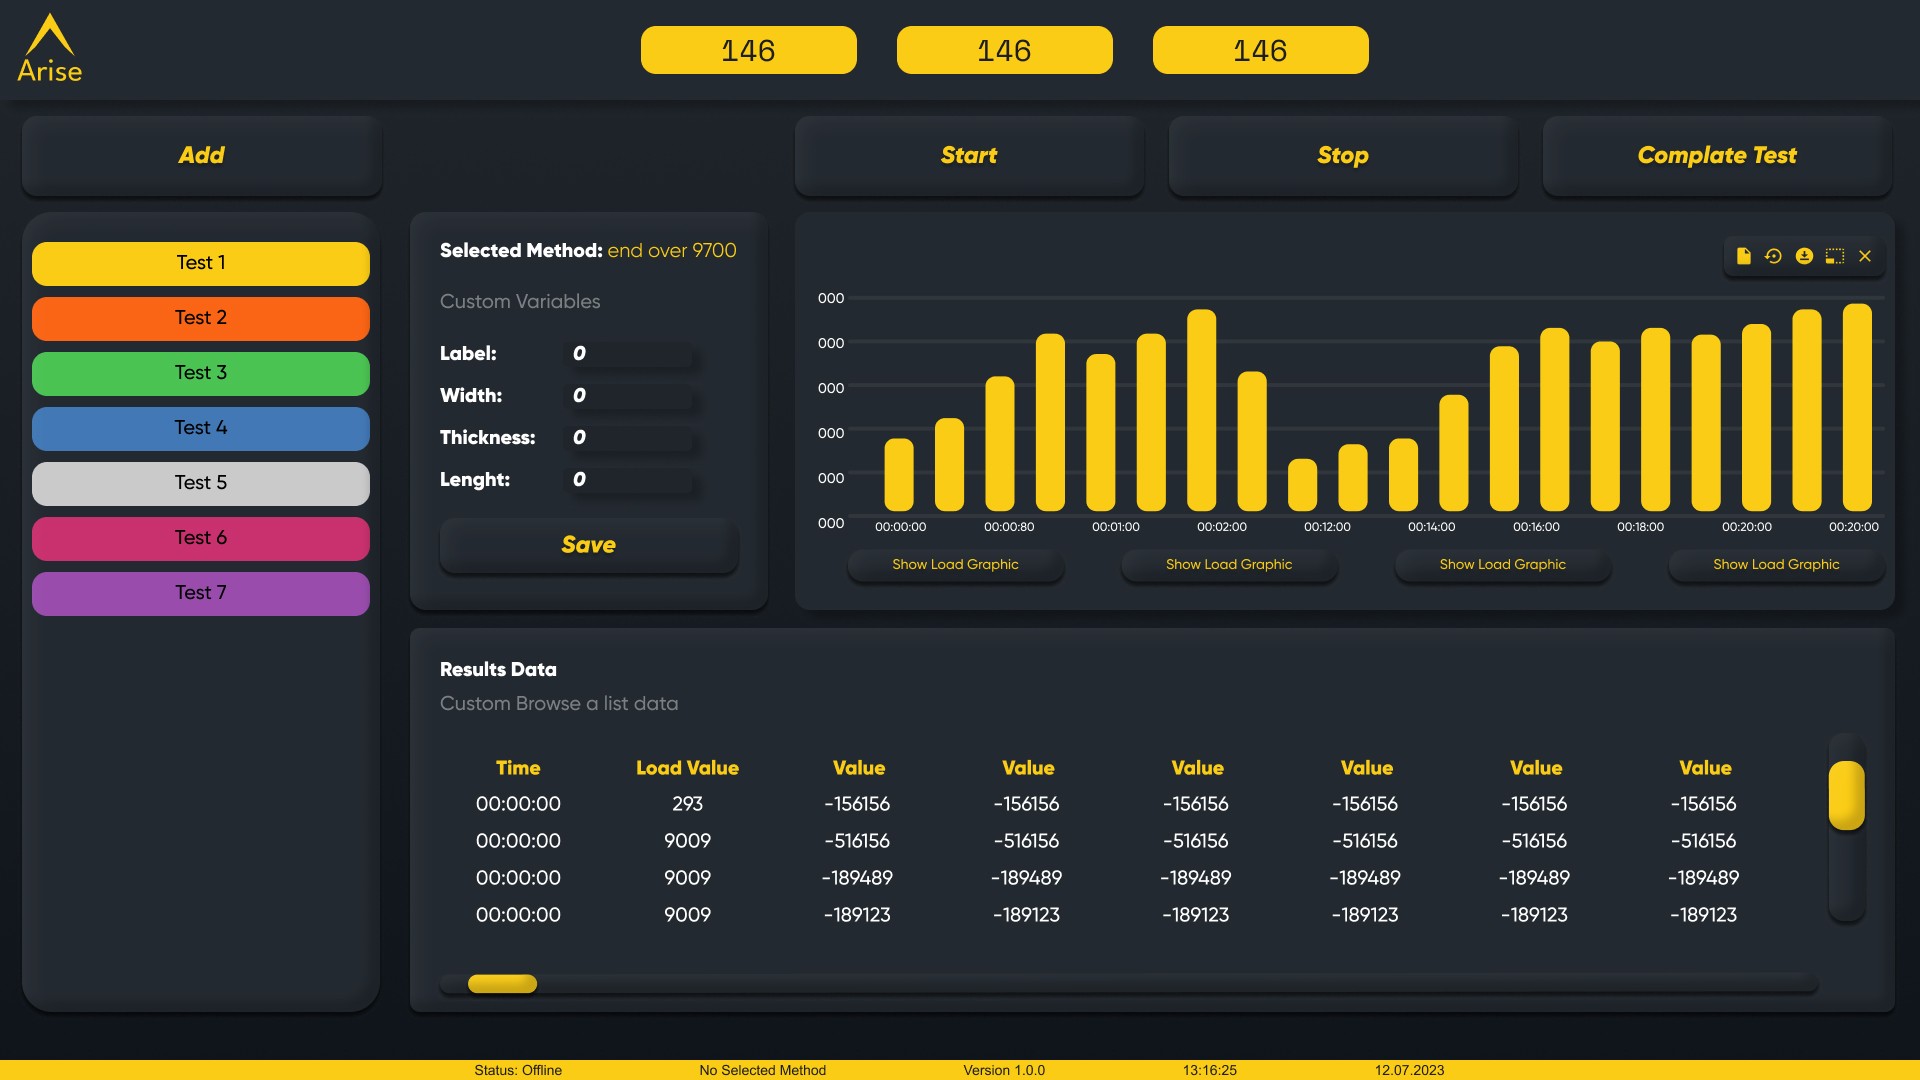Click the Complate Test button

[1717, 155]
